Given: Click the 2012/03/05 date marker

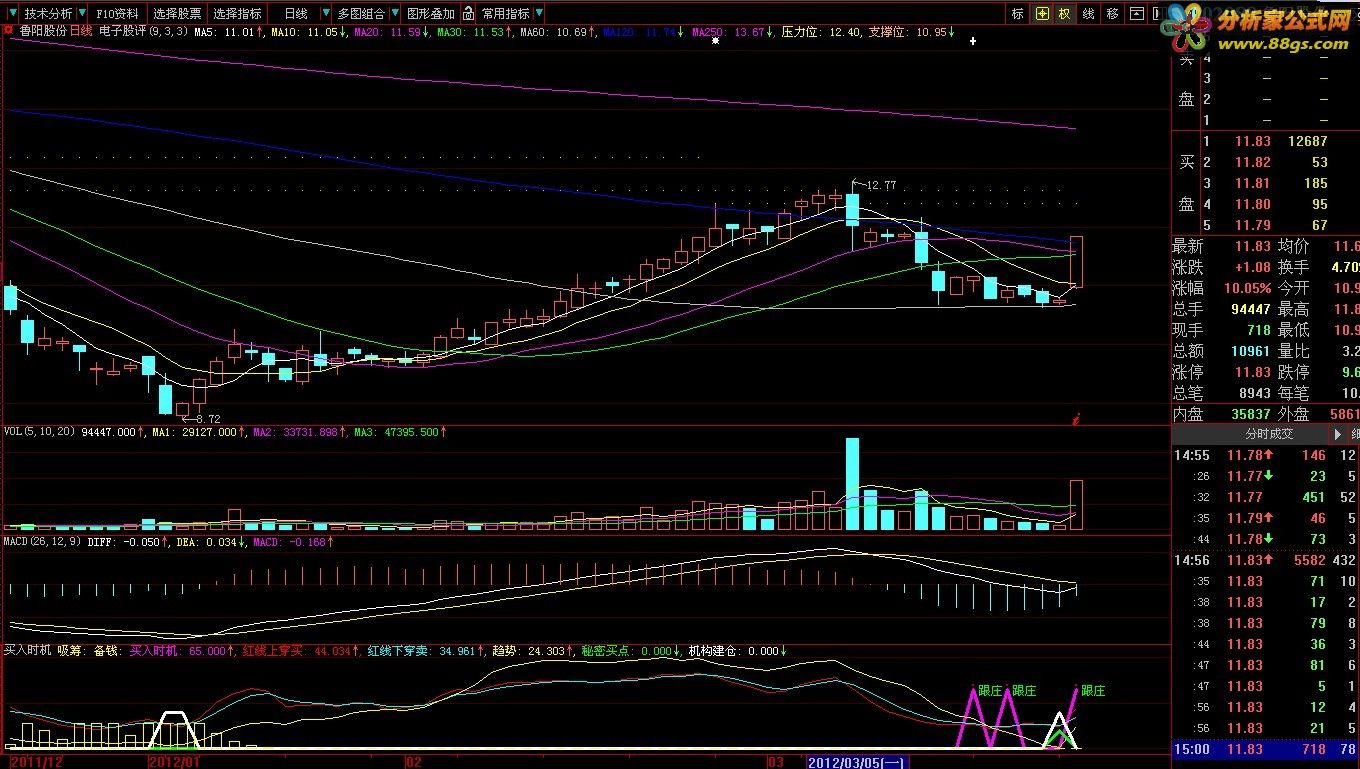Looking at the screenshot, I should click(856, 762).
